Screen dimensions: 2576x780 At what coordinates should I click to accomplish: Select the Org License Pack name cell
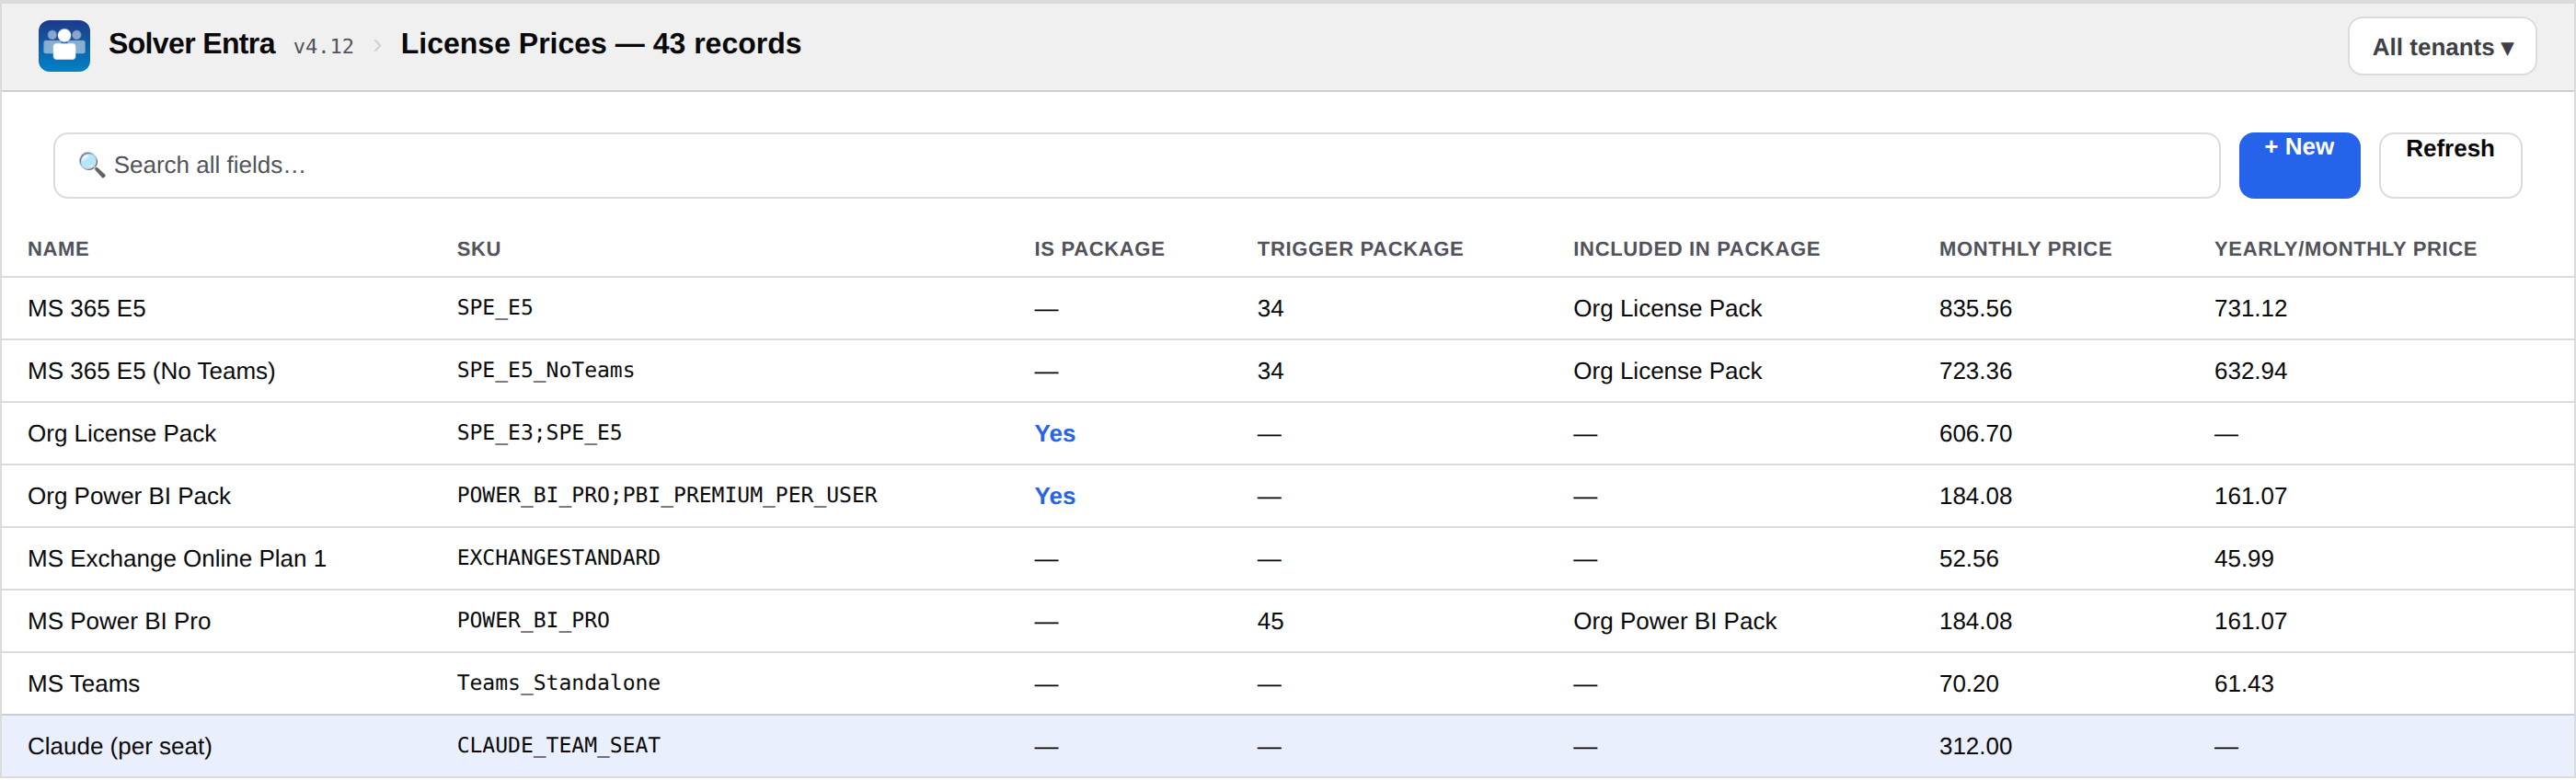click(x=121, y=434)
